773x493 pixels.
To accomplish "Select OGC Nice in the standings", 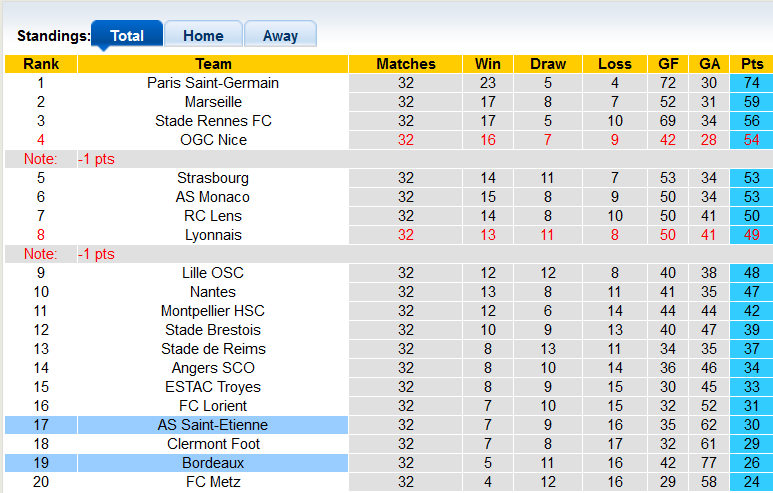I will tap(213, 140).
